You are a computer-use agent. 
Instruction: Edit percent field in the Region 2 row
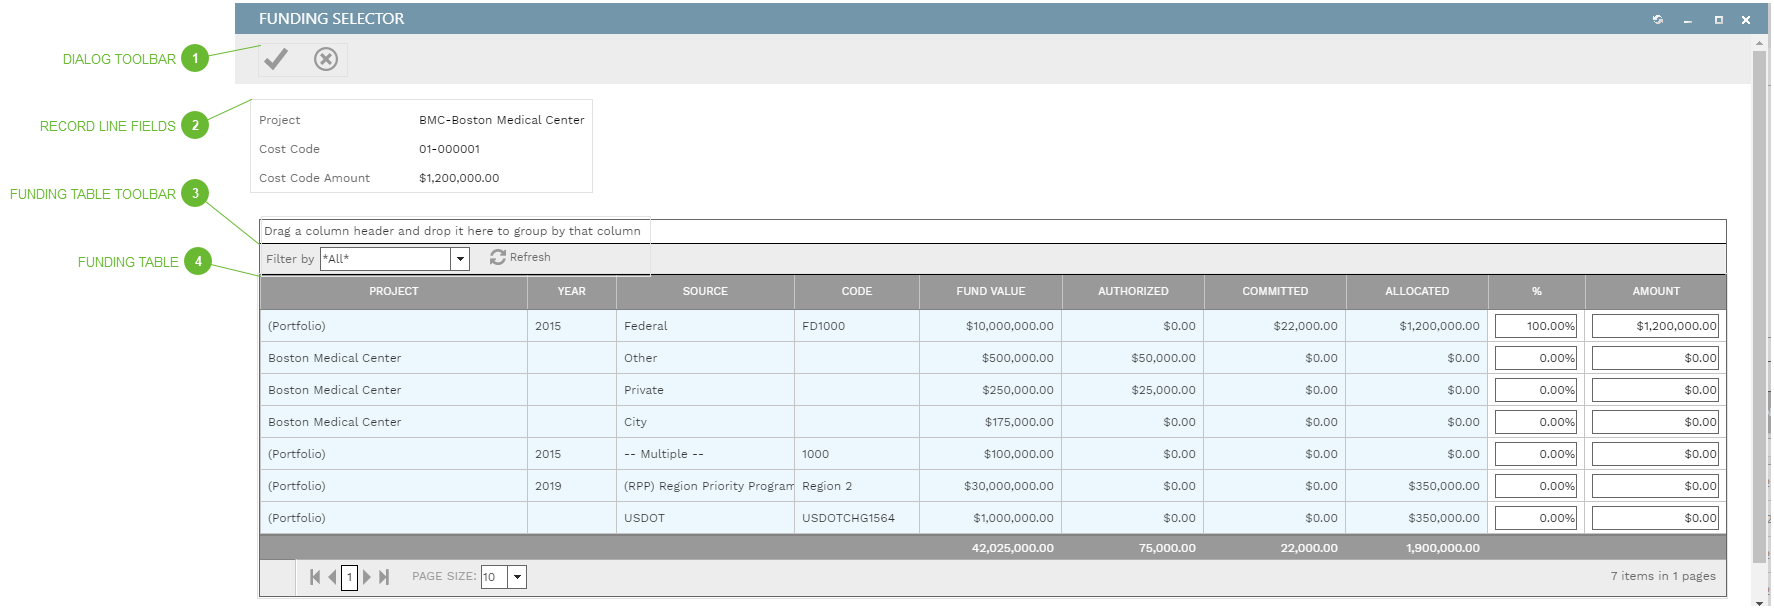click(x=1536, y=486)
